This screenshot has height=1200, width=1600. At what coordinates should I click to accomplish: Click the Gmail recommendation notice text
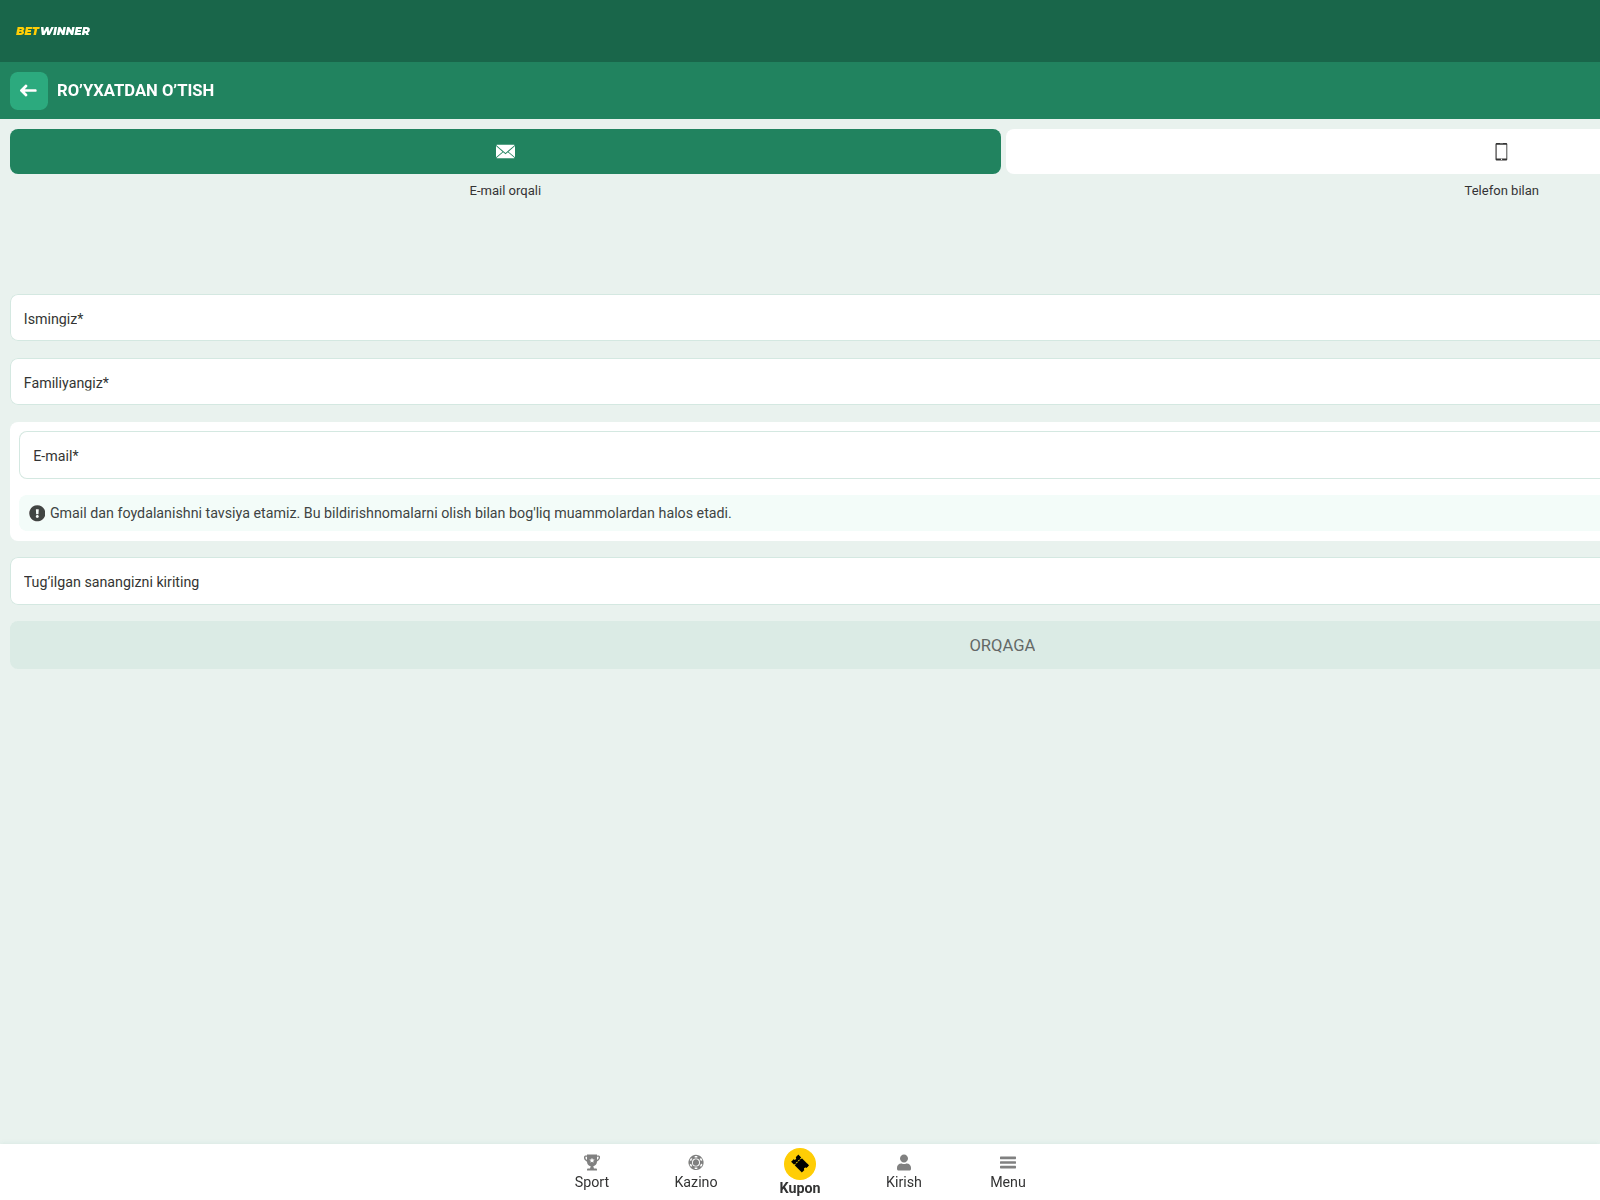pos(391,513)
